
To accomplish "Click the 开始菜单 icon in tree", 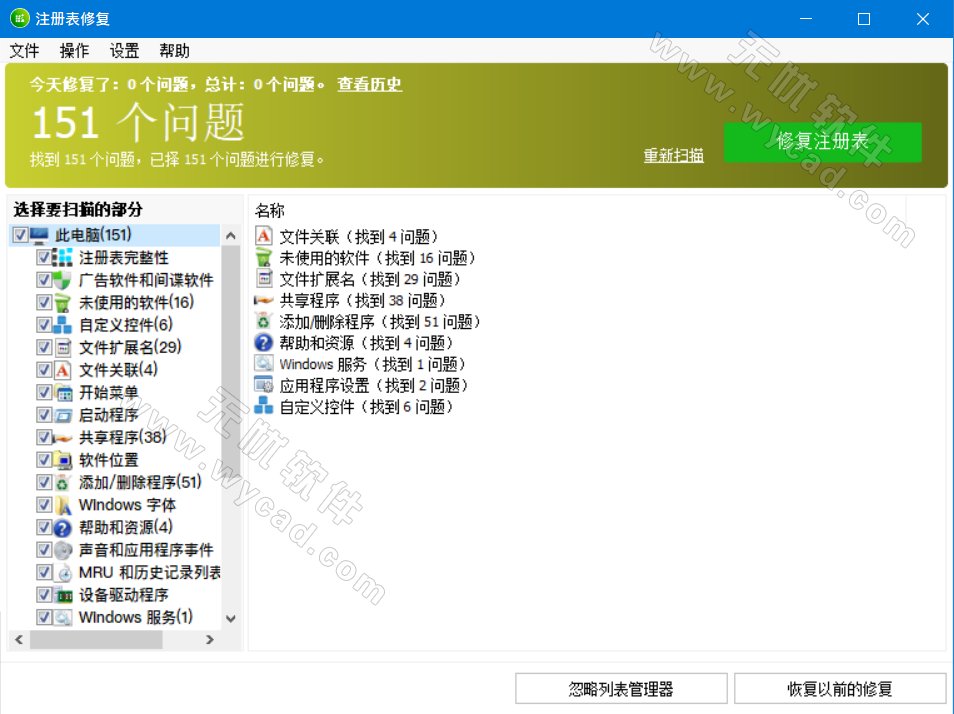I will pos(62,392).
